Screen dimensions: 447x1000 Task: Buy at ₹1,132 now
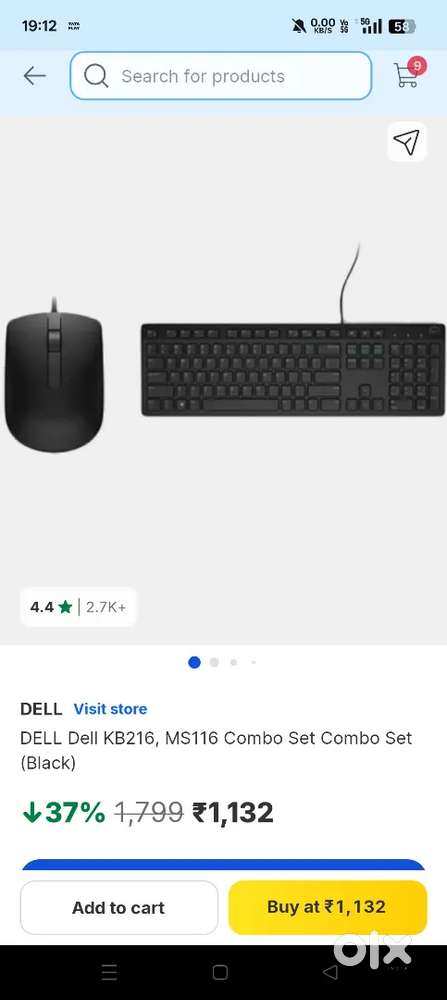click(x=327, y=907)
